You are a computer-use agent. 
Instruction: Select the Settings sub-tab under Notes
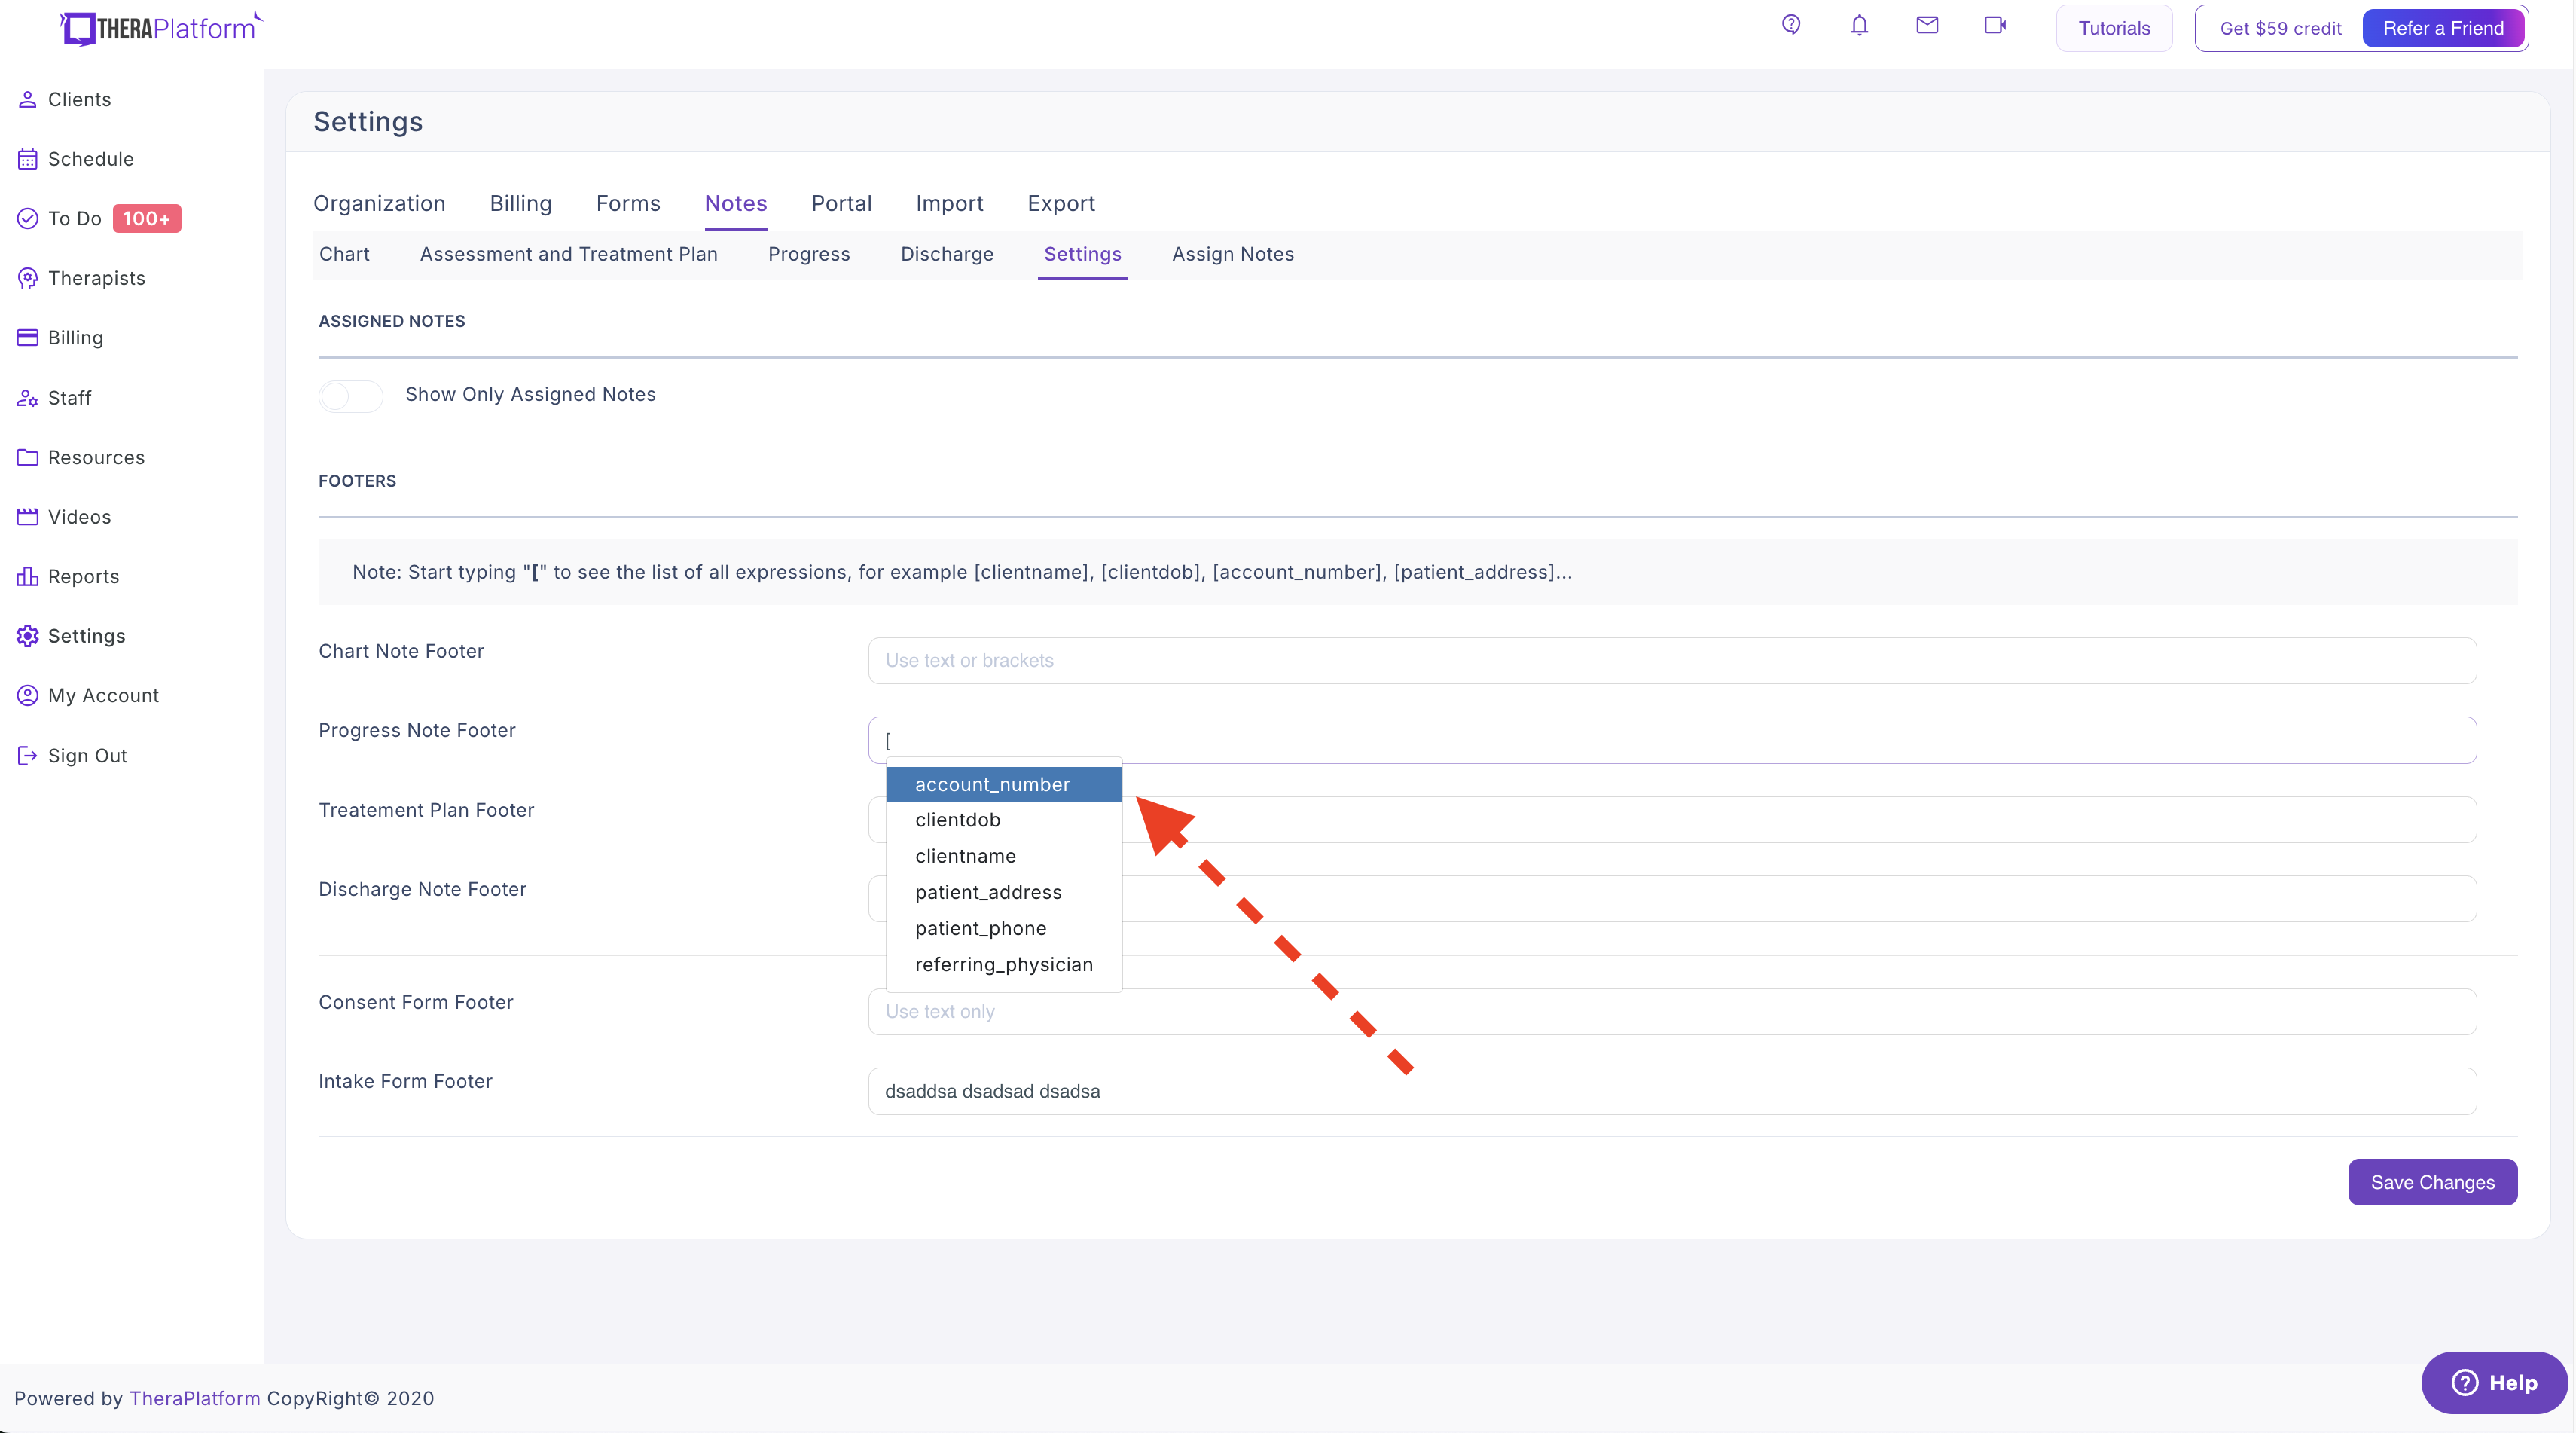[x=1082, y=254]
